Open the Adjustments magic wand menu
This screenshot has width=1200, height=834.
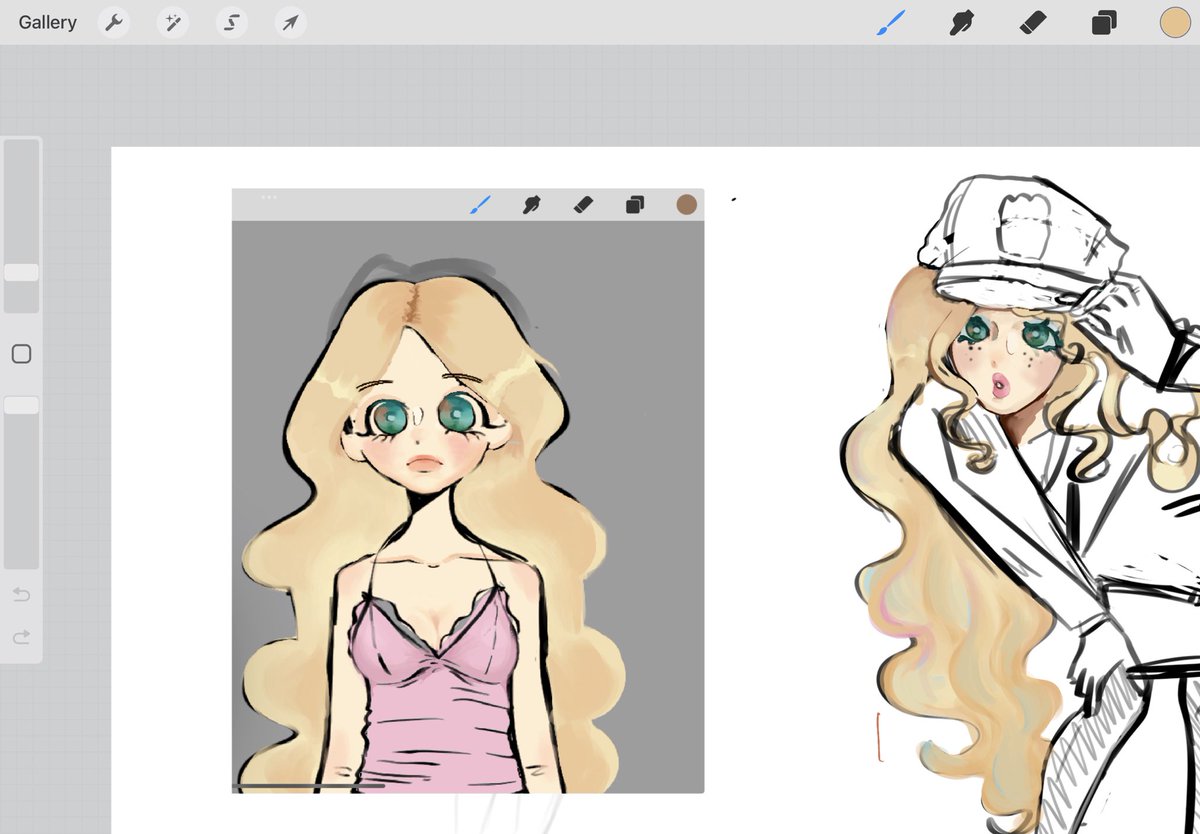pyautogui.click(x=172, y=22)
